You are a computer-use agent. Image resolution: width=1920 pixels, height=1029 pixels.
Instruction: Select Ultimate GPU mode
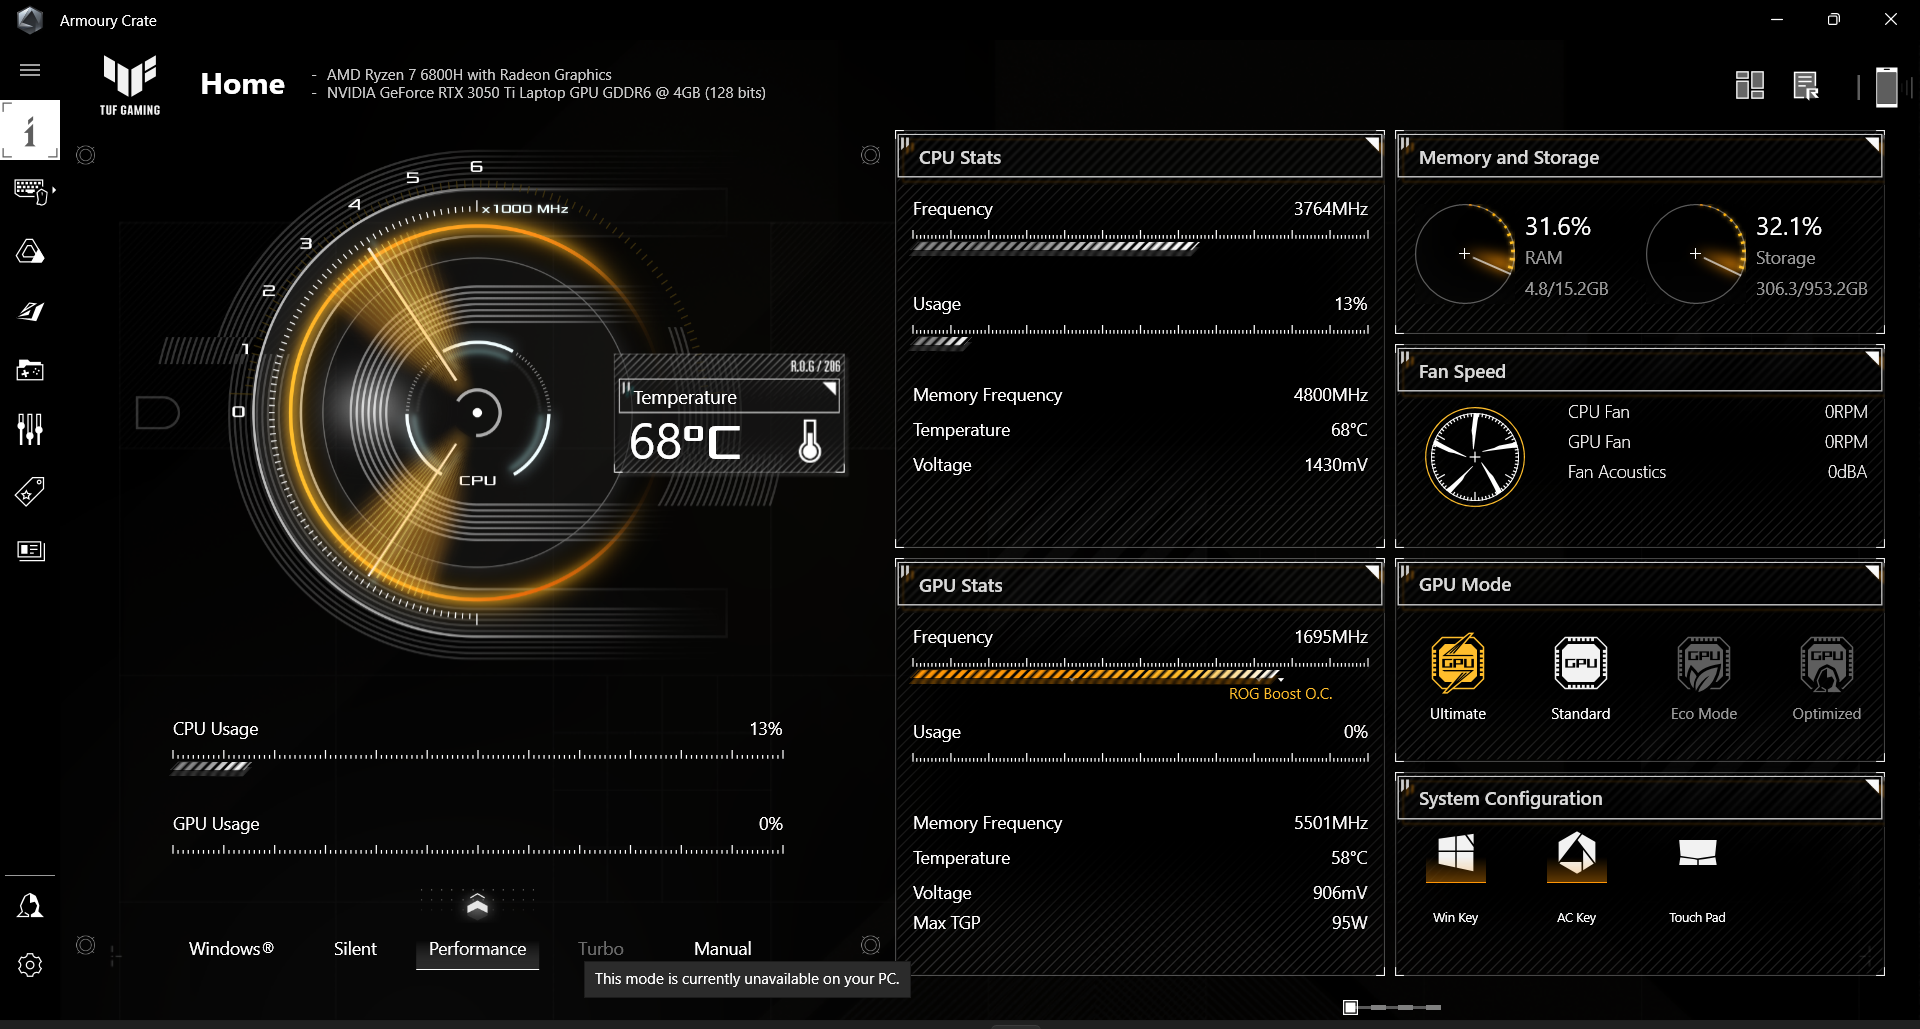click(1458, 678)
